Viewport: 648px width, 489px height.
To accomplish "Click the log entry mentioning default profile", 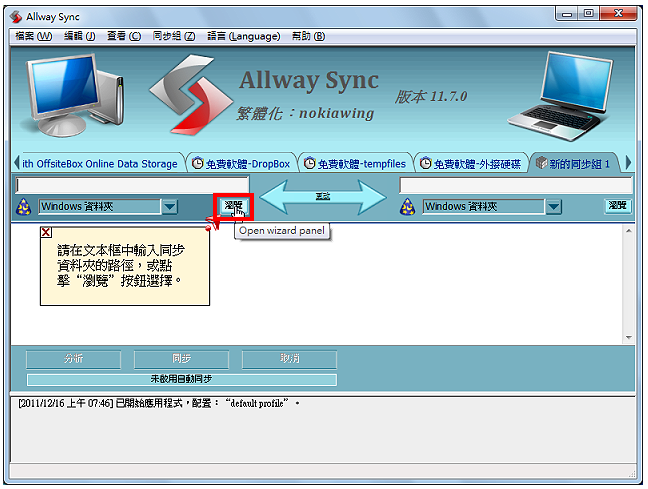I will pos(158,403).
